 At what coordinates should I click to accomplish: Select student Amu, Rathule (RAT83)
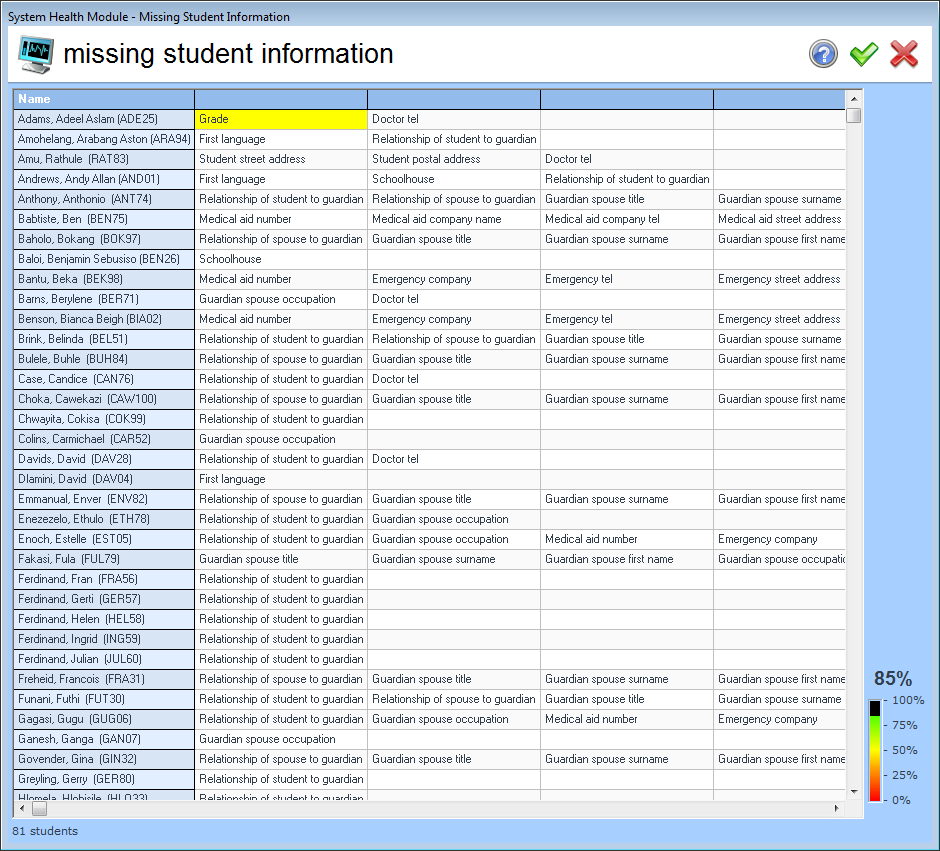click(x=104, y=159)
